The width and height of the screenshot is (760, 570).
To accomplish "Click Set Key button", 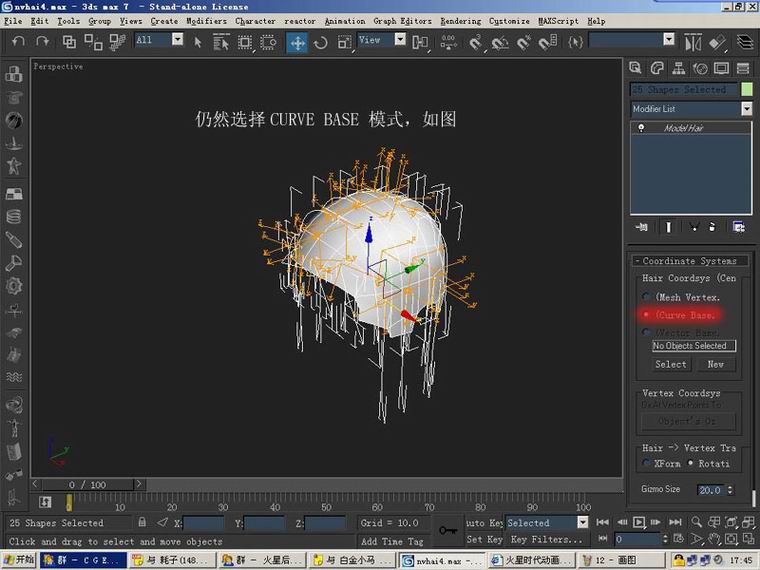I will pyautogui.click(x=484, y=539).
